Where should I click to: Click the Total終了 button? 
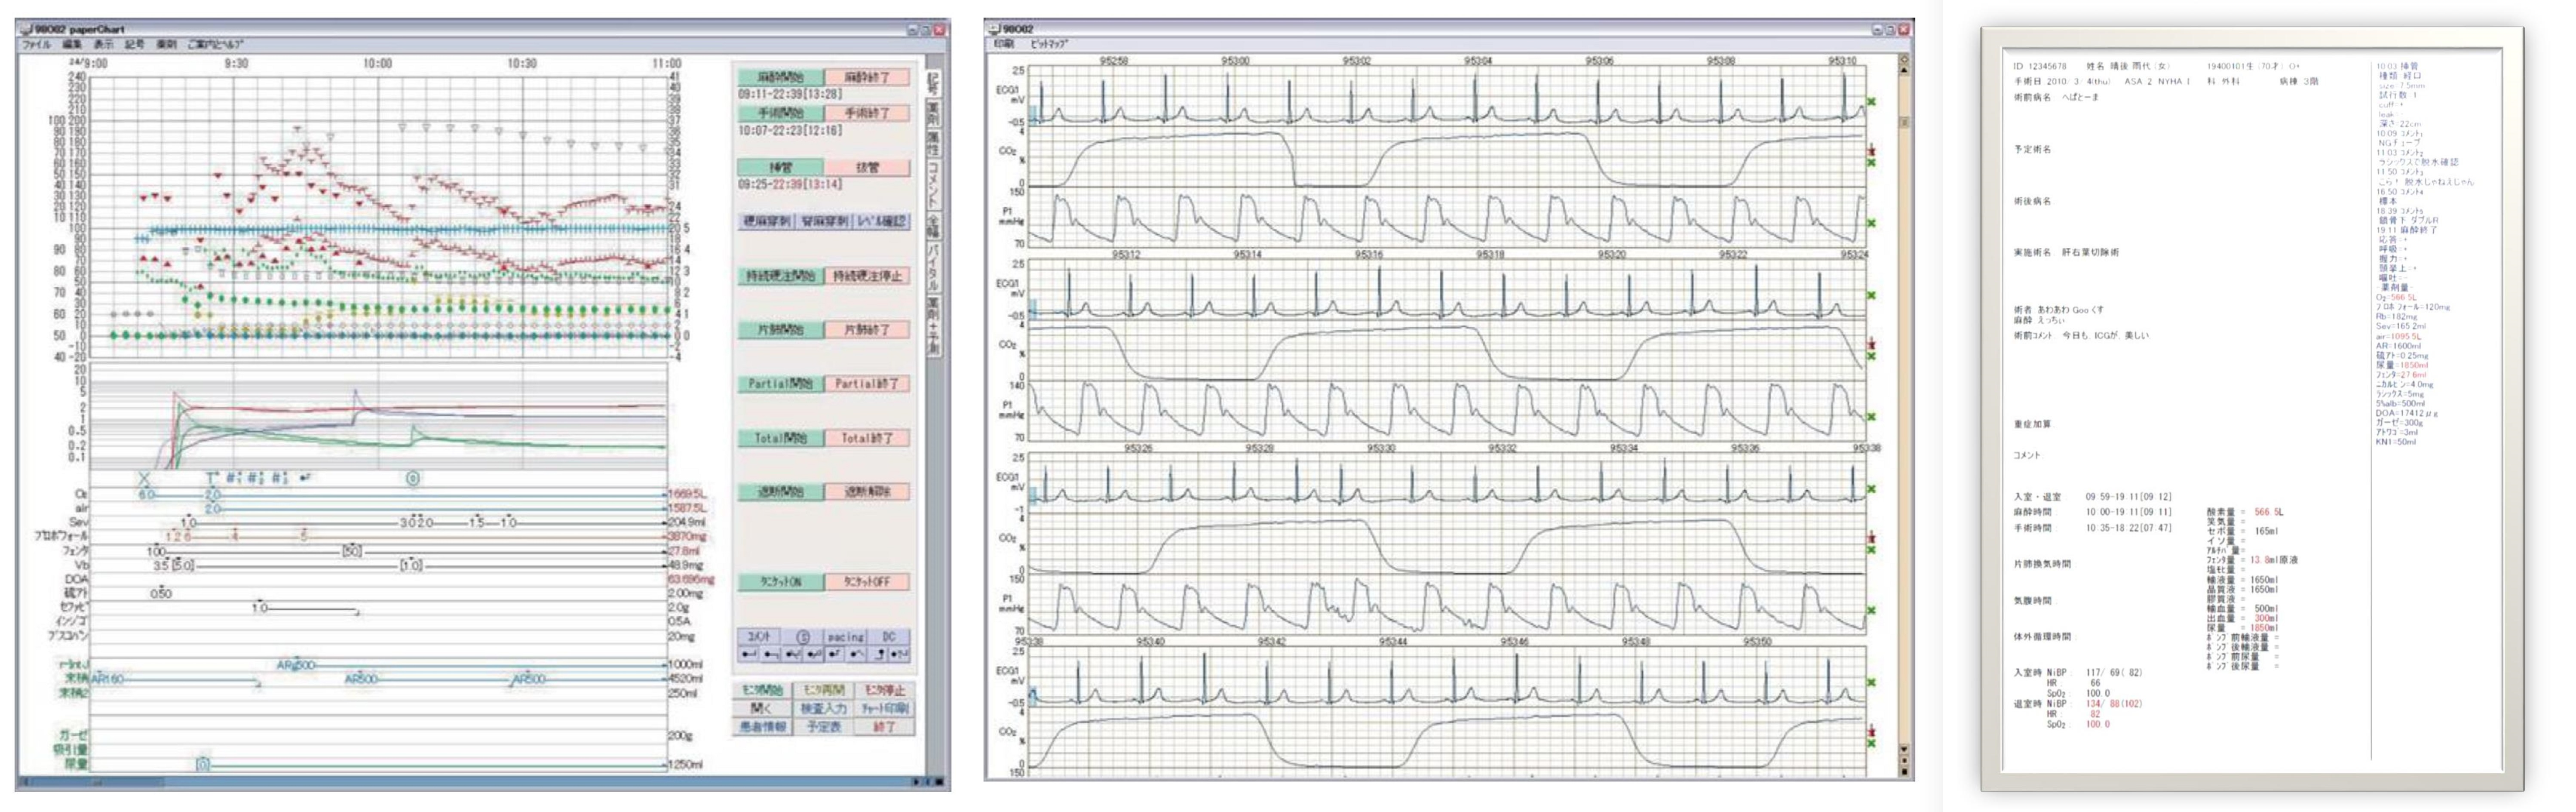867,437
